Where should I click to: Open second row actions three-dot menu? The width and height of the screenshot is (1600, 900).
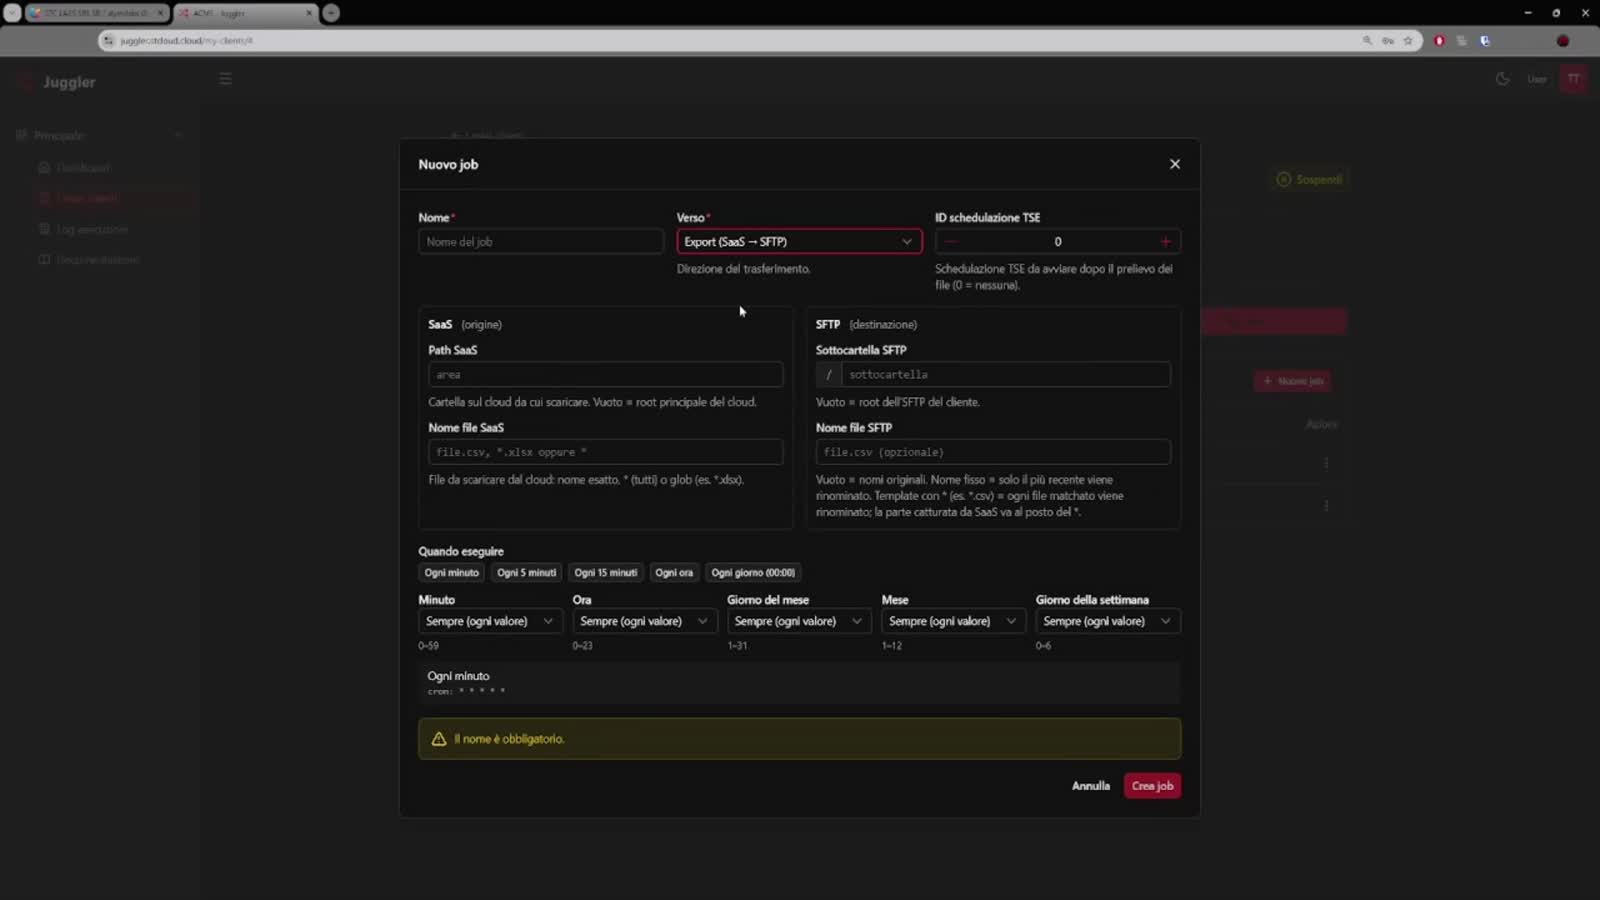[1326, 506]
